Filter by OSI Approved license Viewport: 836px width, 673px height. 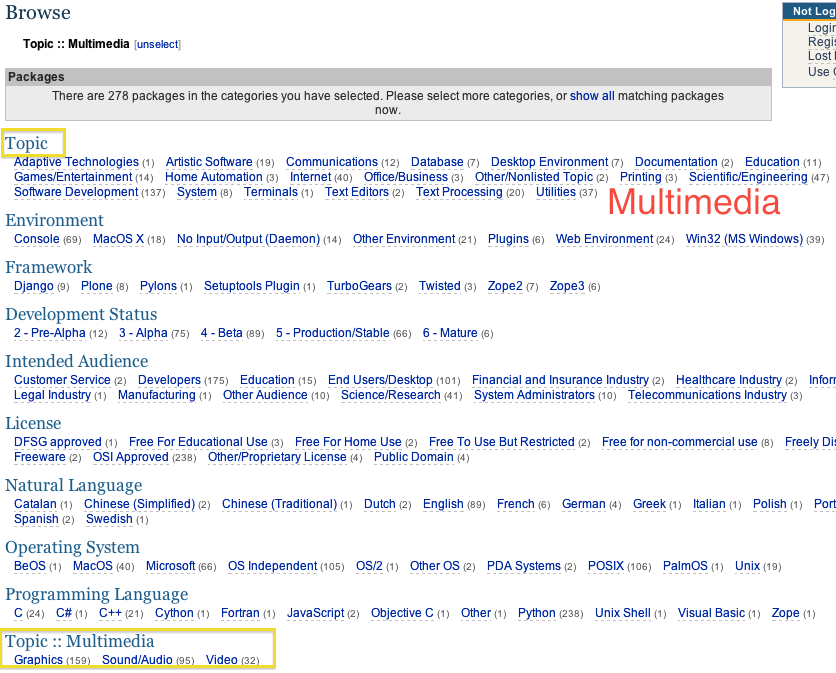point(131,457)
